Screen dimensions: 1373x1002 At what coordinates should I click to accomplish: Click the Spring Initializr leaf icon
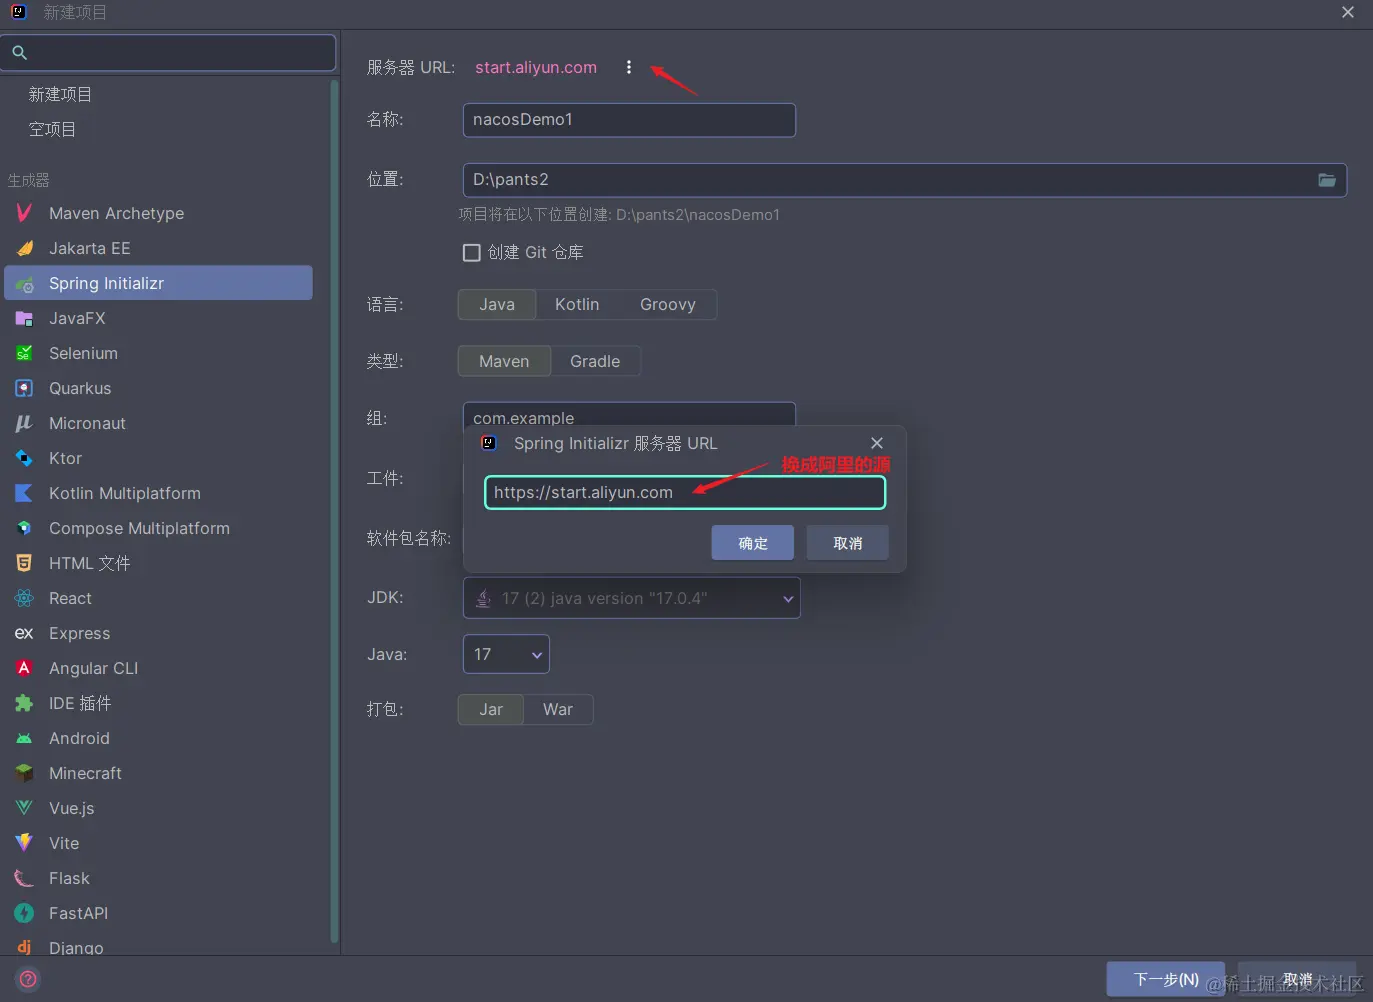(24, 283)
